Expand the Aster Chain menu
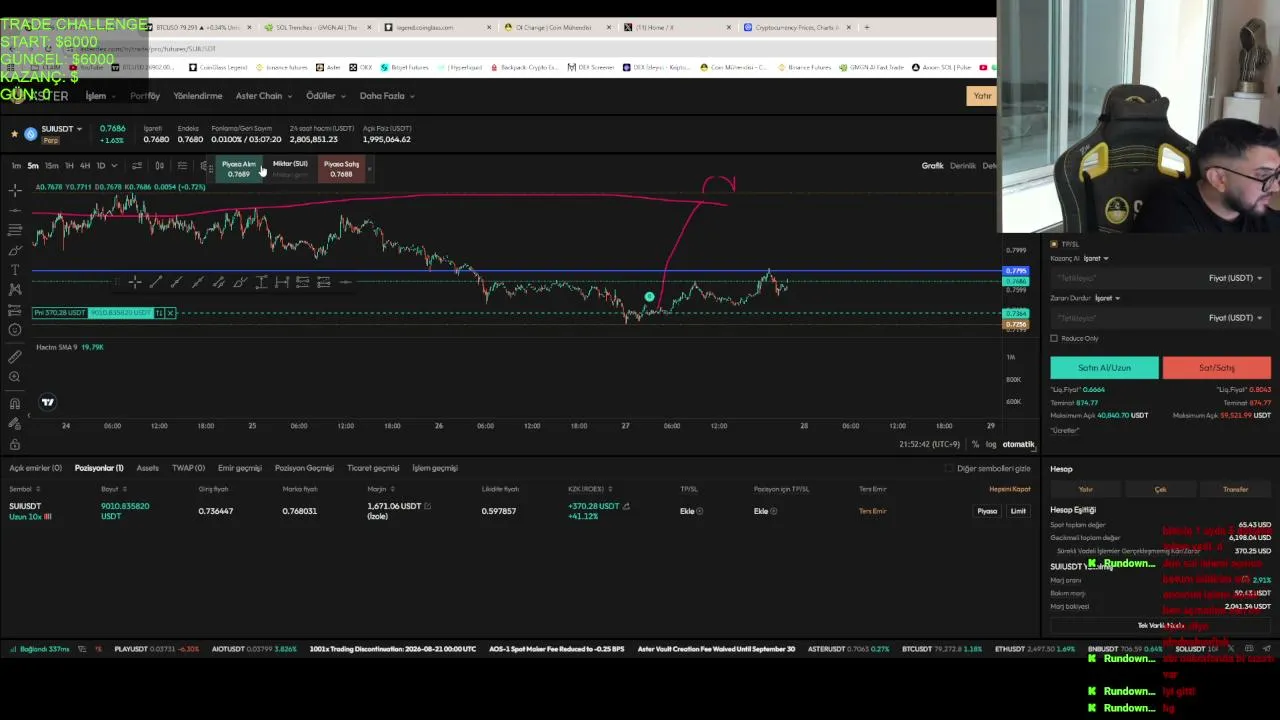The height and width of the screenshot is (720, 1280). tap(263, 96)
